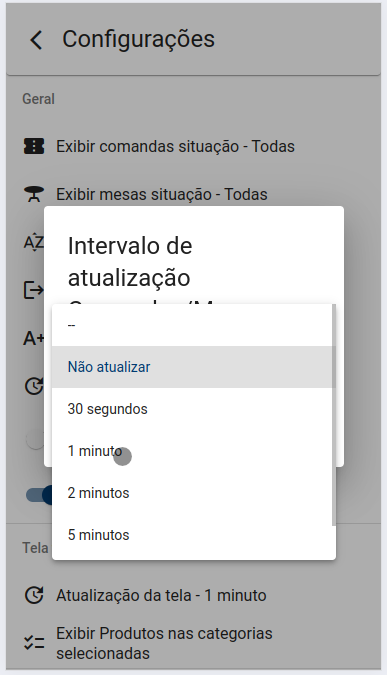Image resolution: width=387 pixels, height=675 pixels.
Task: Select the "2 minutos" option
Action: tap(192, 492)
